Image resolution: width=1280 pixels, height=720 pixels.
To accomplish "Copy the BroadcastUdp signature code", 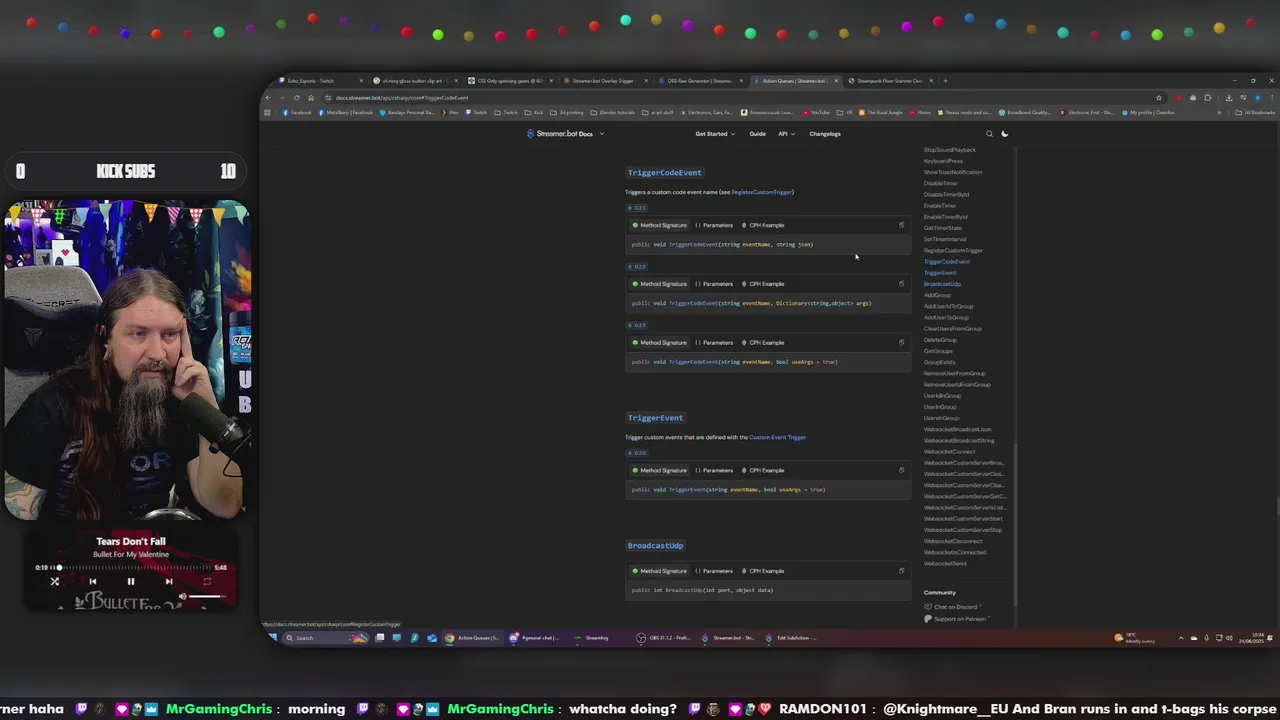I will point(901,571).
